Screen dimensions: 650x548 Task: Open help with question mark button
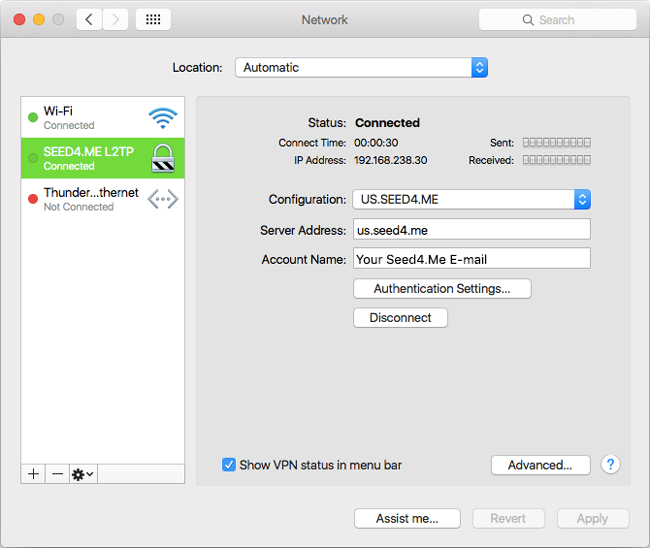(x=611, y=464)
